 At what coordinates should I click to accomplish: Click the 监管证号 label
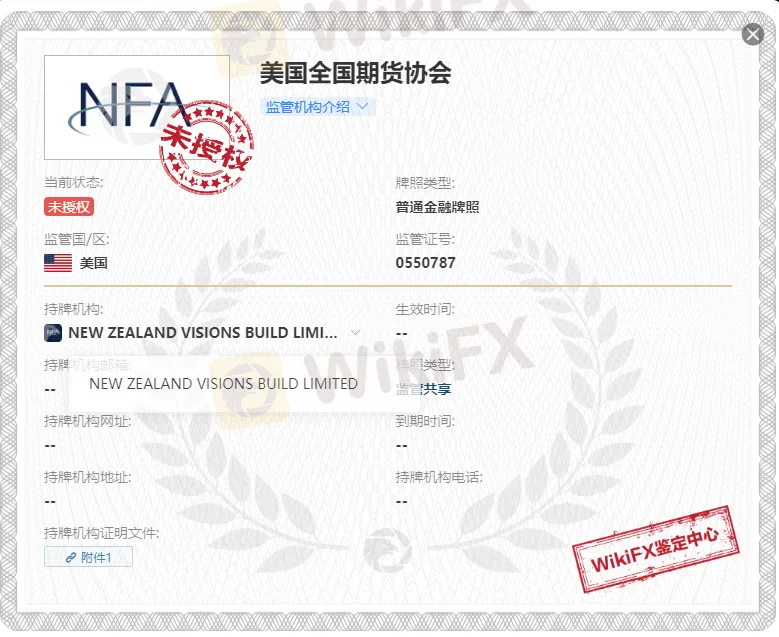[425, 239]
